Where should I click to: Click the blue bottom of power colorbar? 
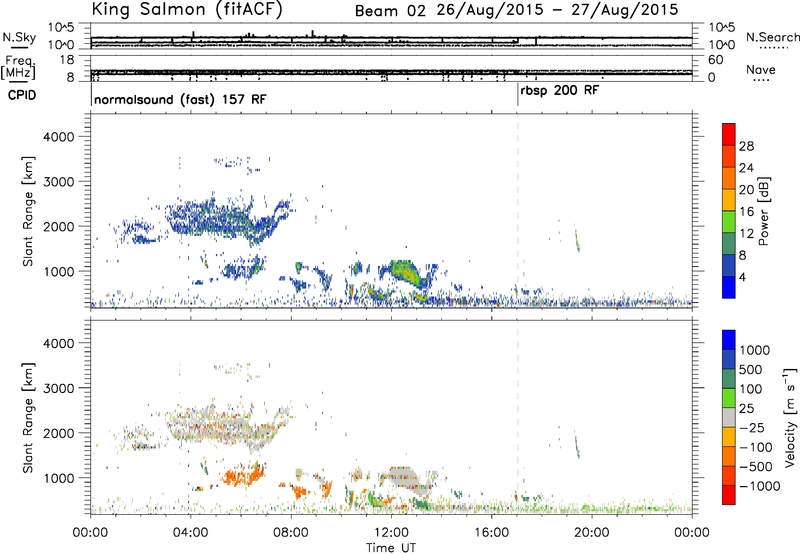click(729, 287)
